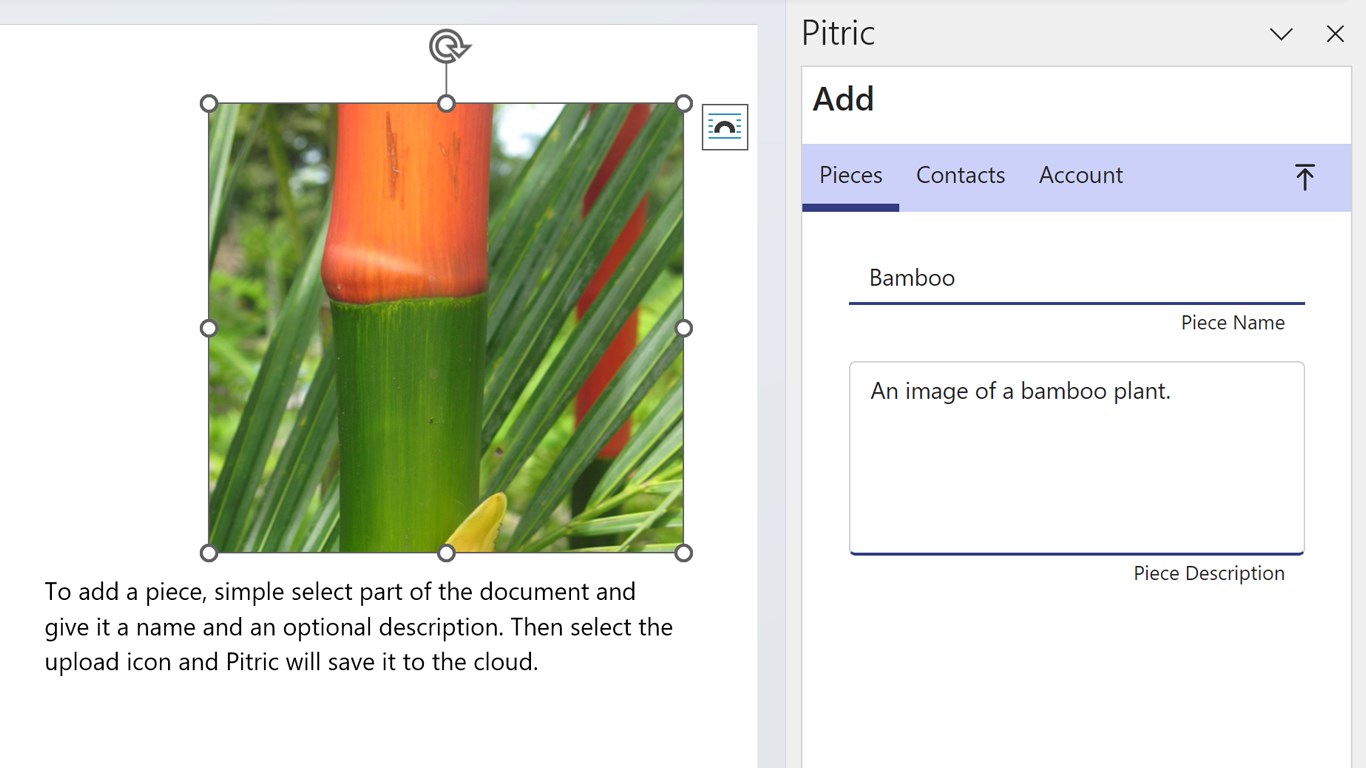Click the left-middle resize handle of image
The image size is (1366, 768).
tap(209, 328)
